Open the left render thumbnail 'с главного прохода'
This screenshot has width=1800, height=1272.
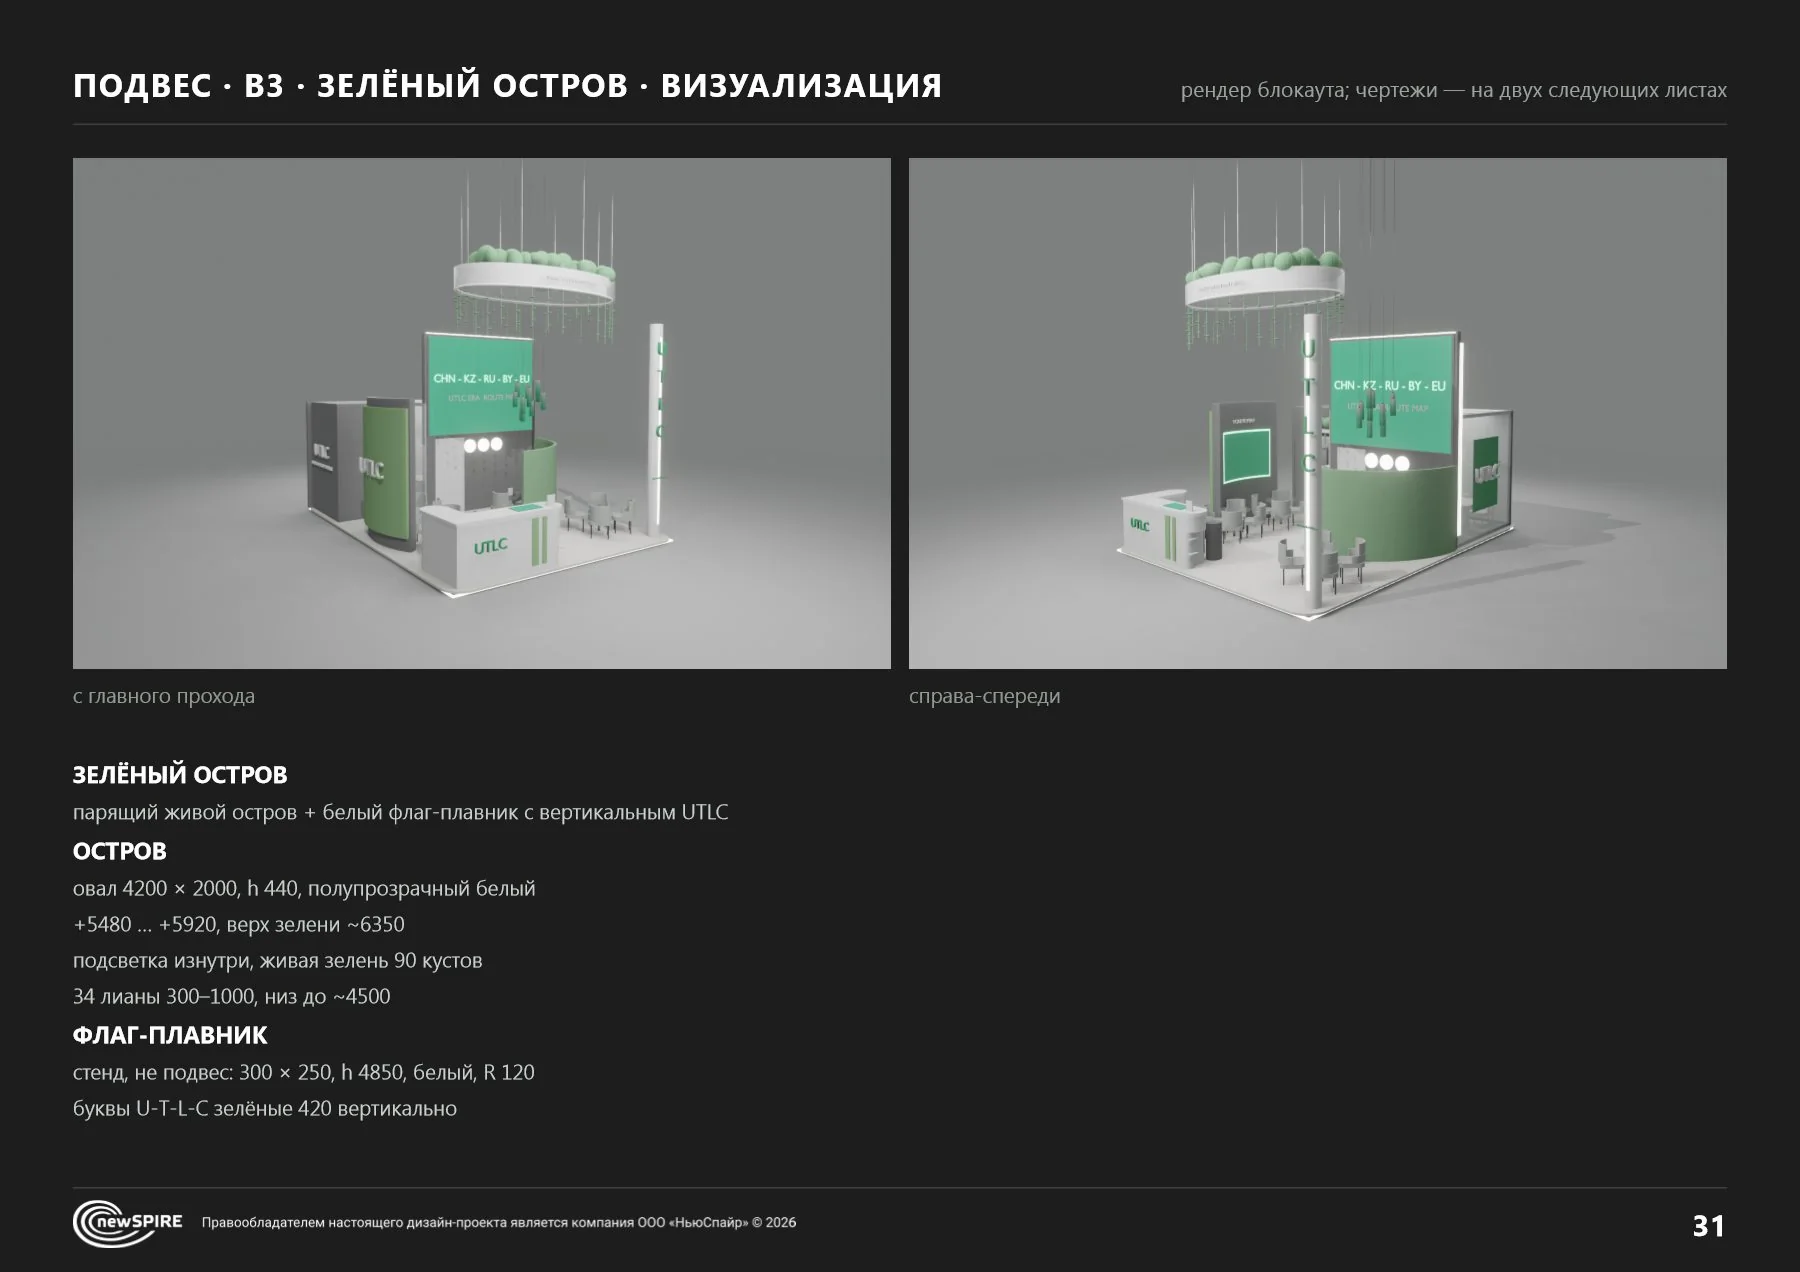coord(481,413)
